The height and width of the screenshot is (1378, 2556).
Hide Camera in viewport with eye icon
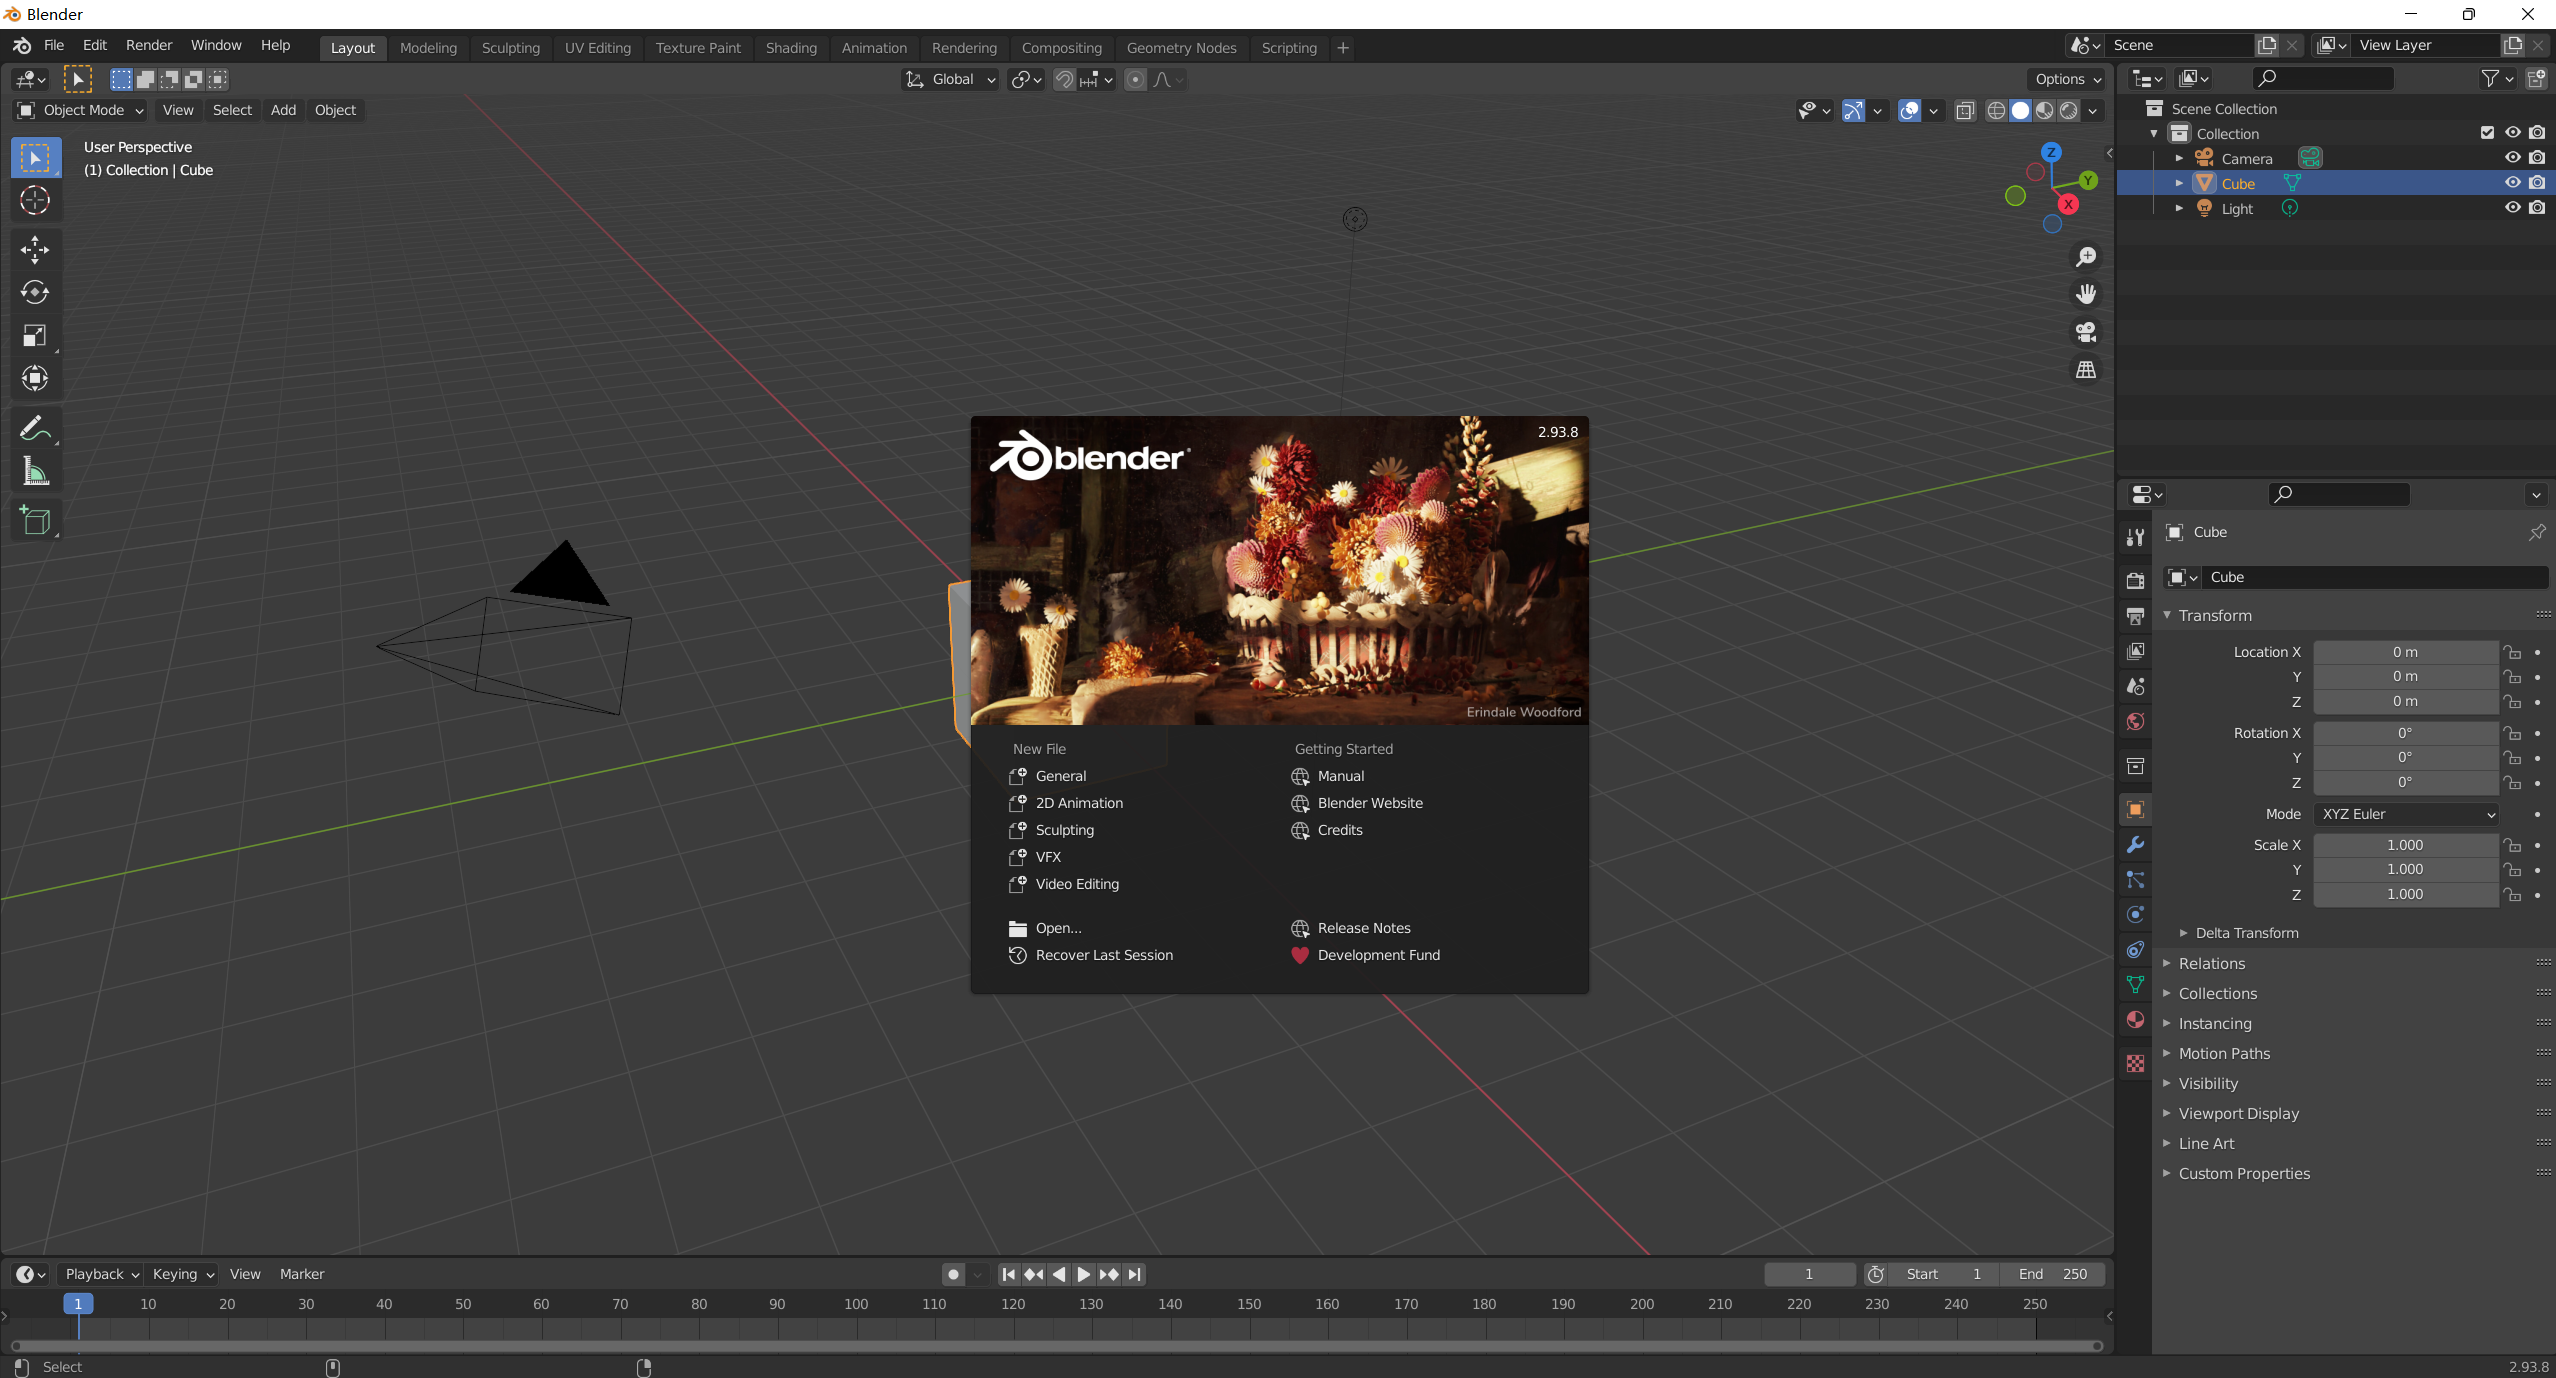[2512, 158]
